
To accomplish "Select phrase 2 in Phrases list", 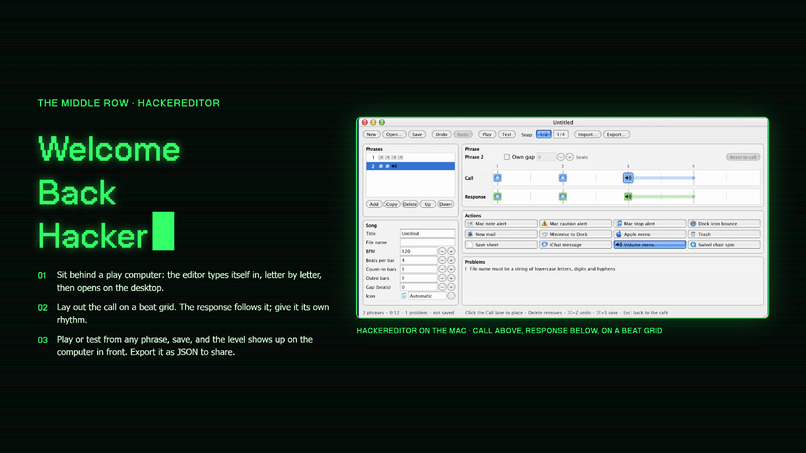I will [x=410, y=166].
